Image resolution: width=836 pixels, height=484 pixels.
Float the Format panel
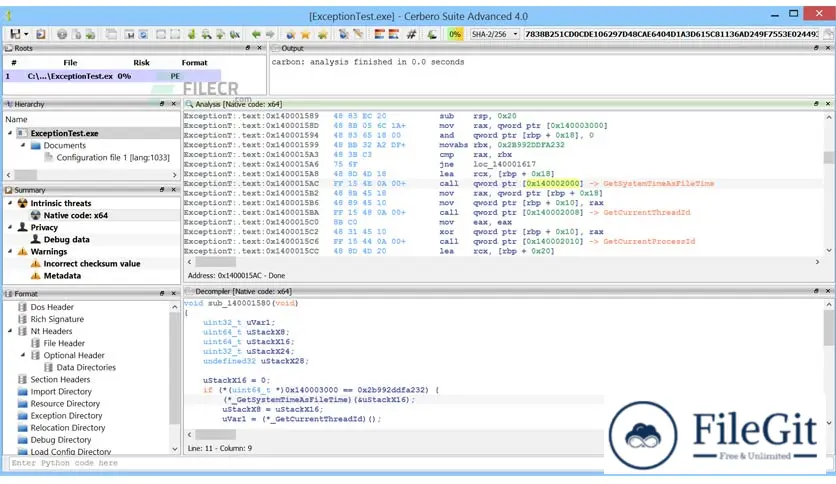162,294
